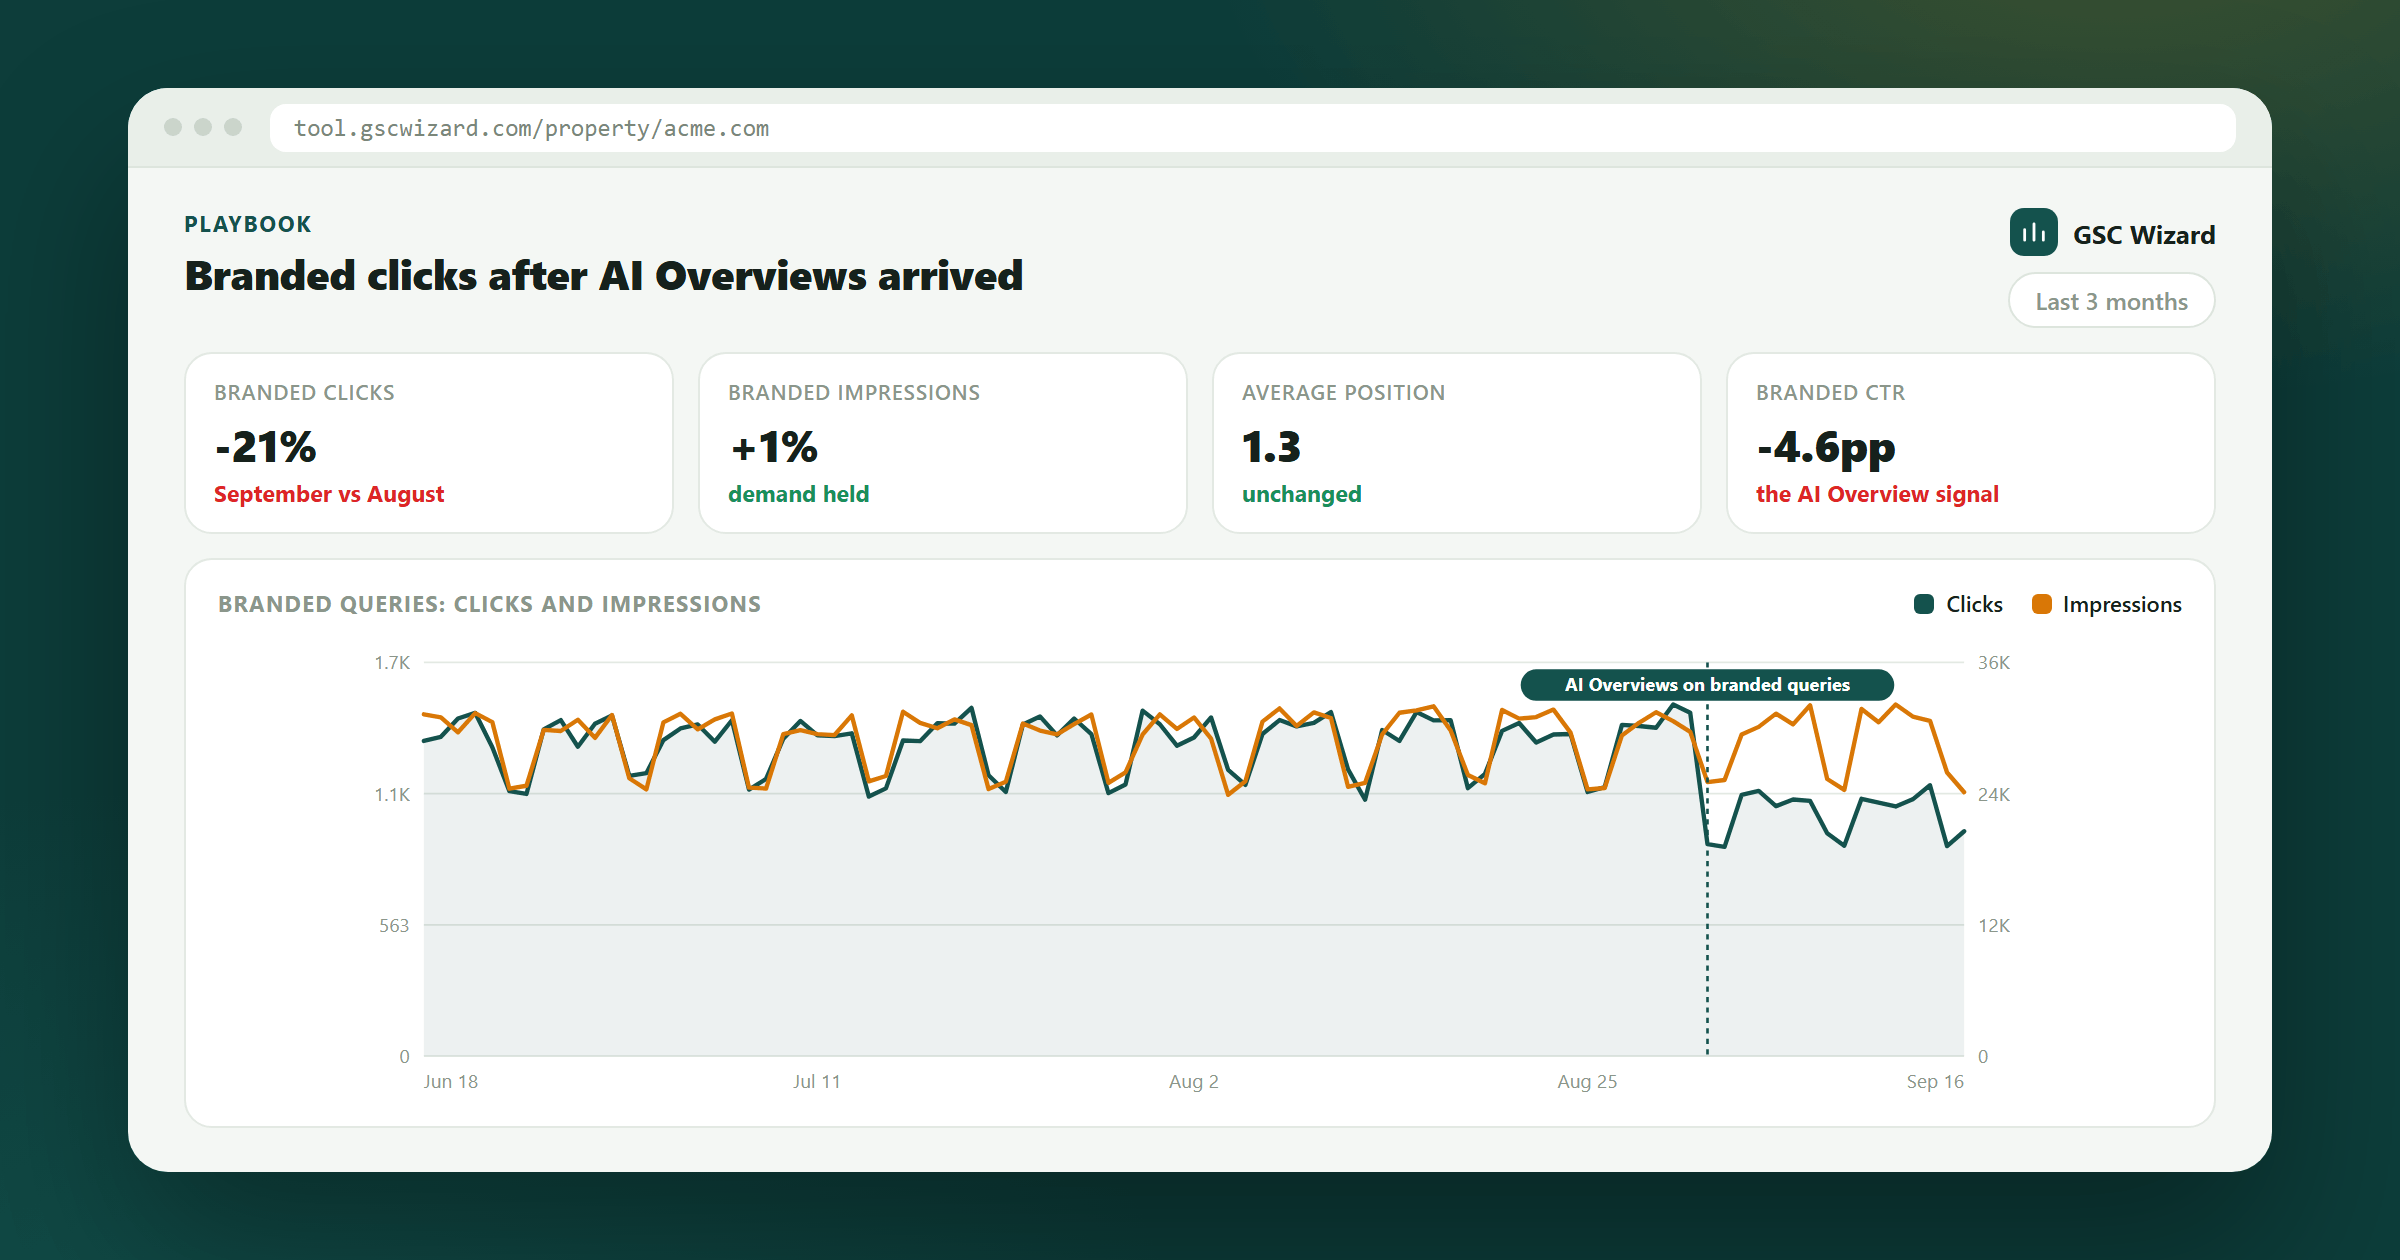
Task: Toggle the Impressions legend swatch
Action: tap(2042, 604)
